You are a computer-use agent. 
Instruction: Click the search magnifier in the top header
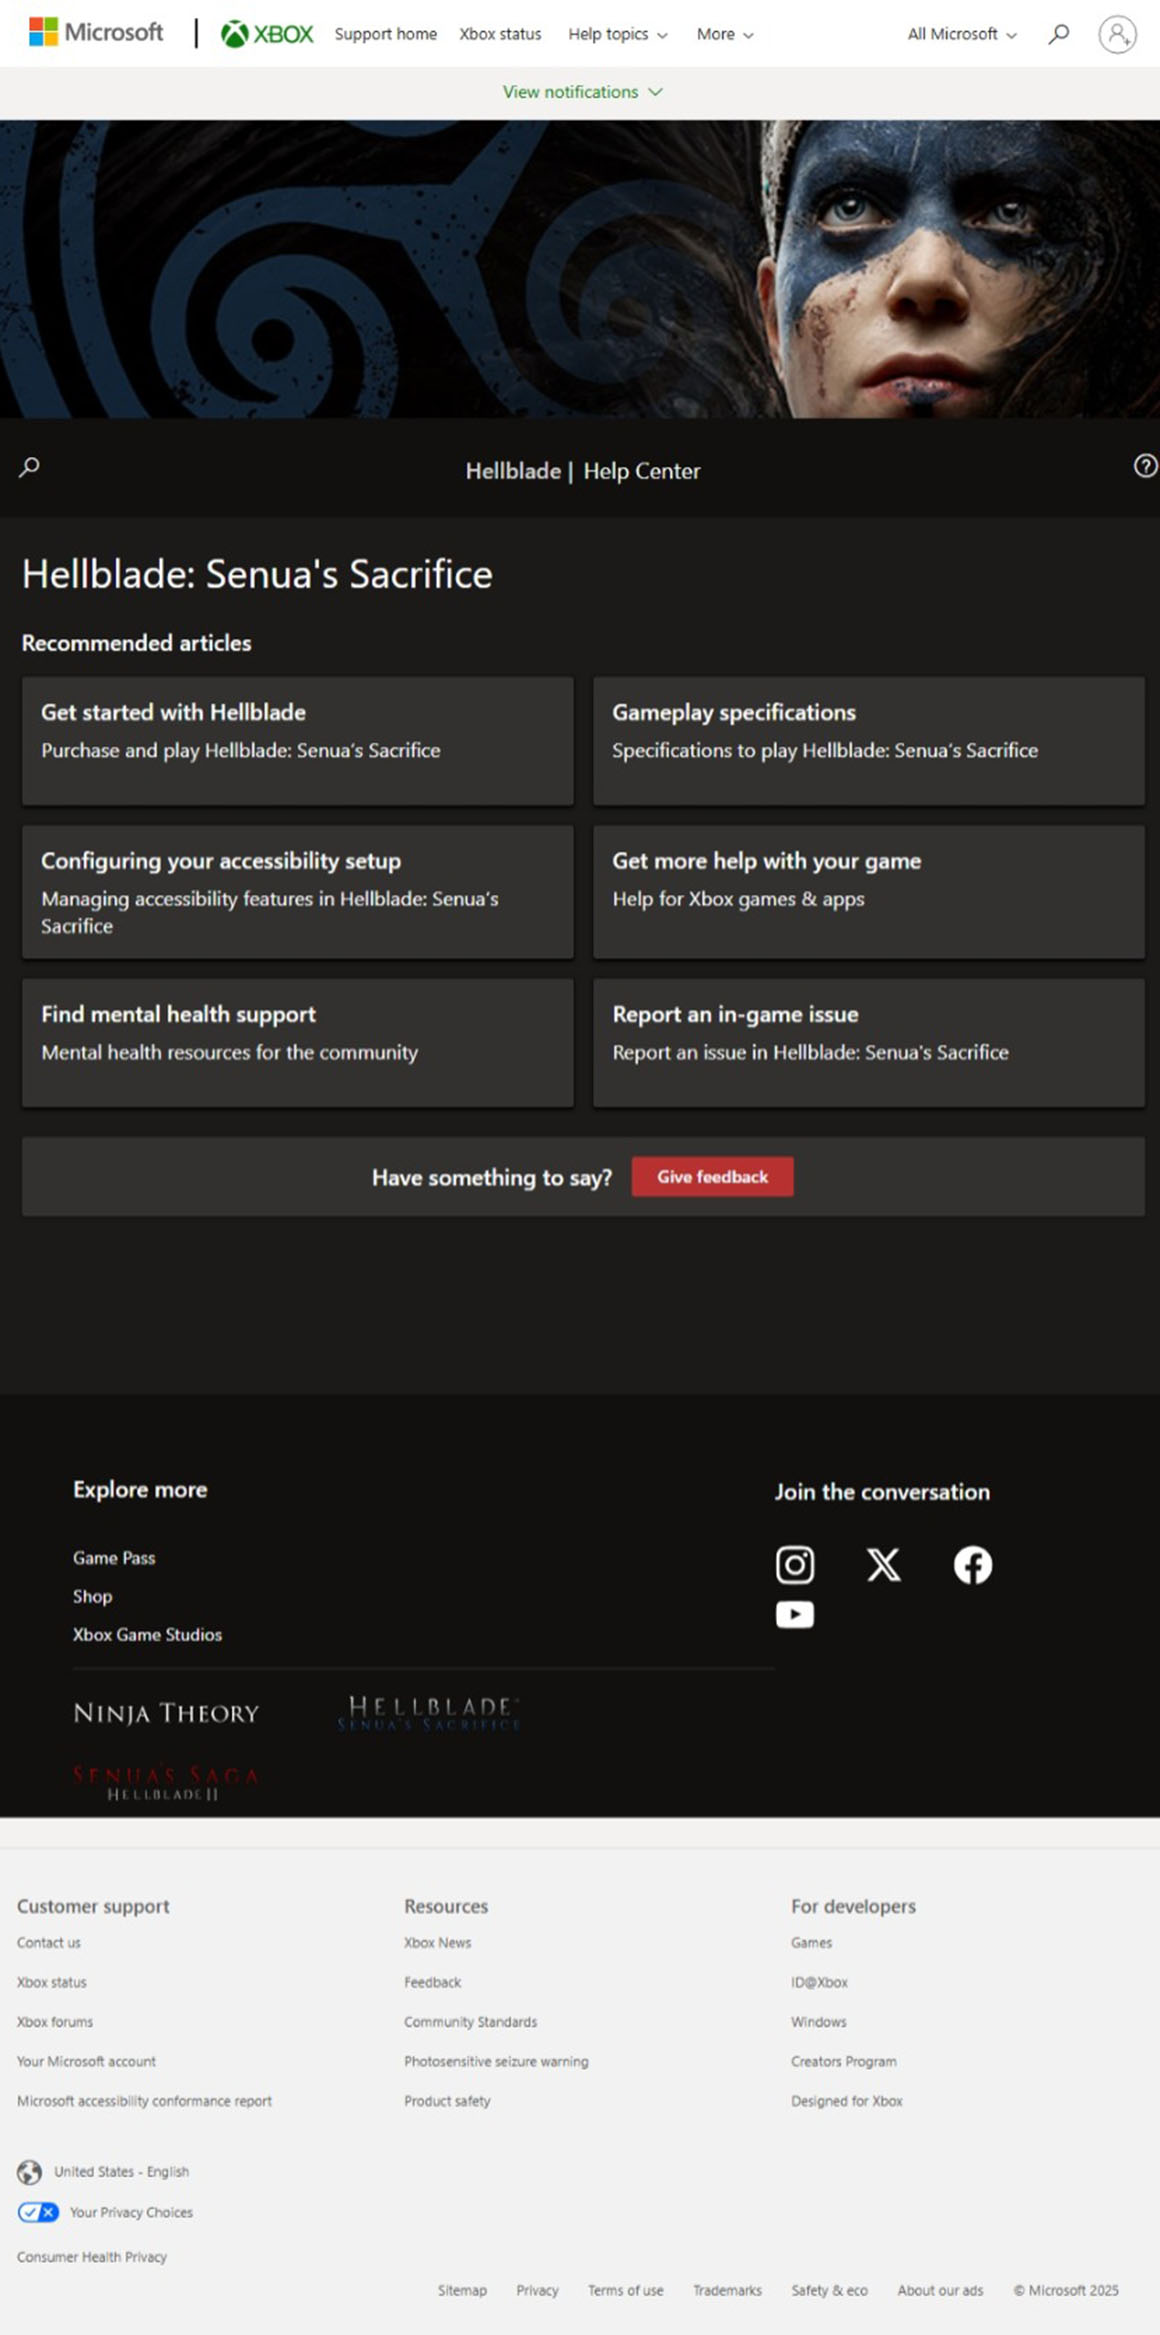coord(1058,34)
